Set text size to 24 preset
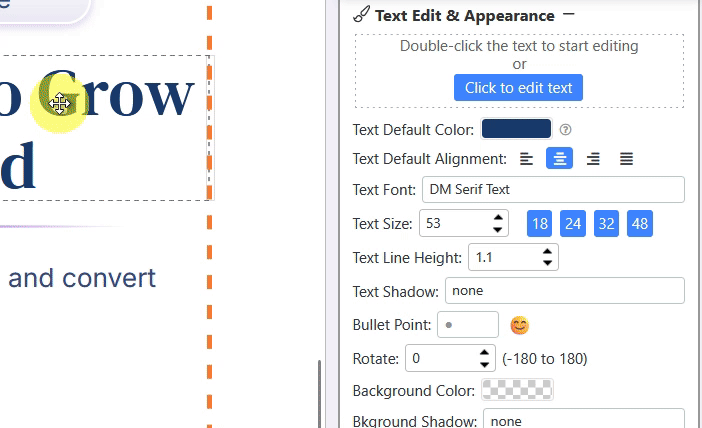Viewport: 702px width, 428px height. [x=573, y=224]
